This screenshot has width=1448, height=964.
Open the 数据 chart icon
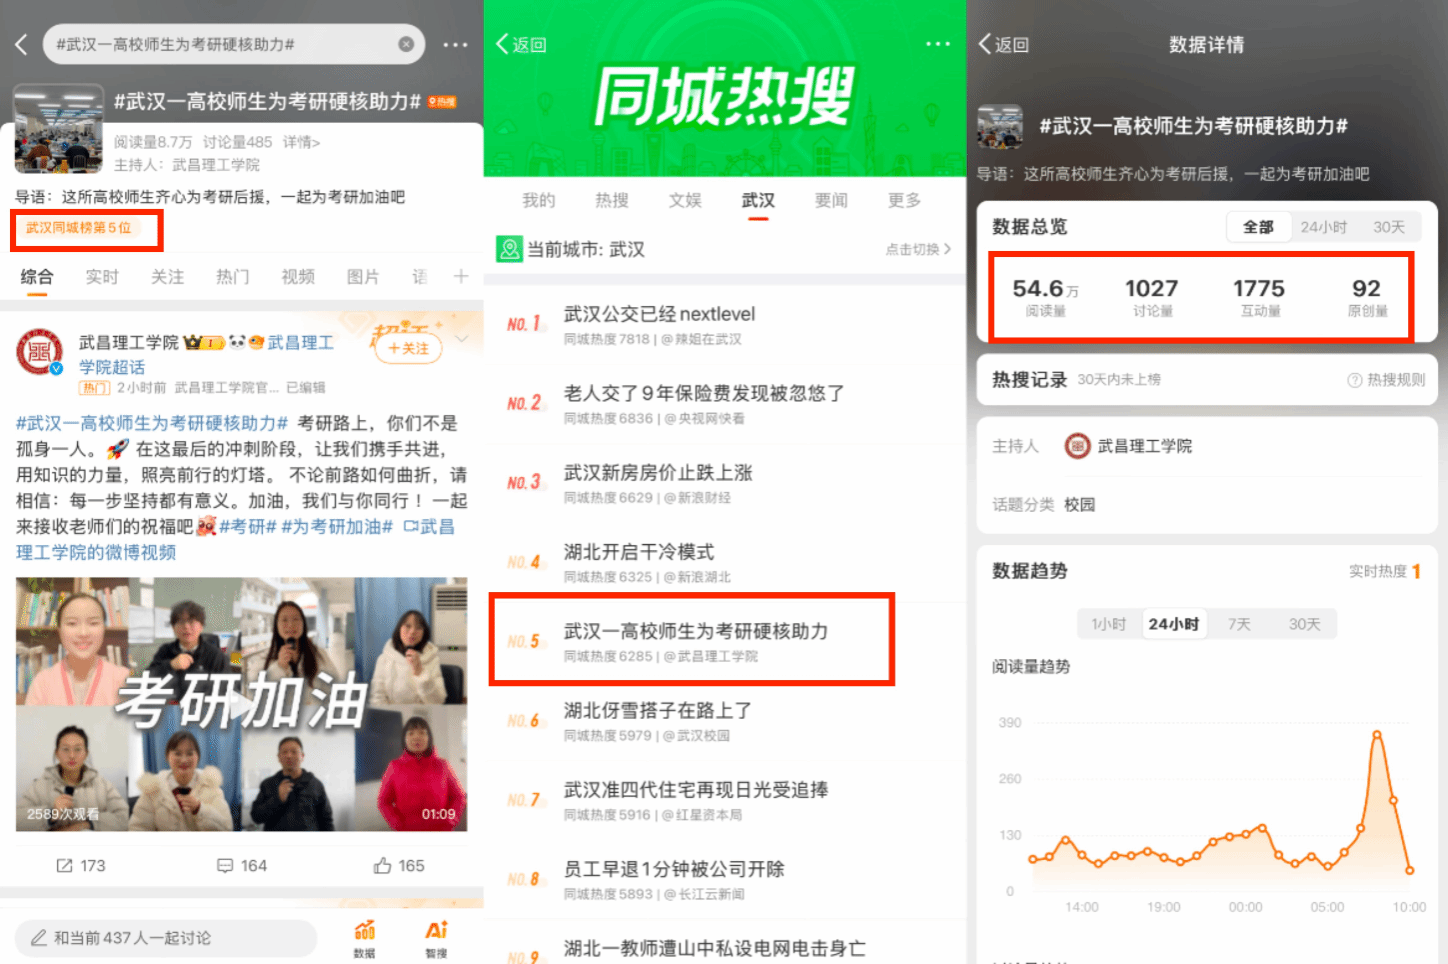365,939
